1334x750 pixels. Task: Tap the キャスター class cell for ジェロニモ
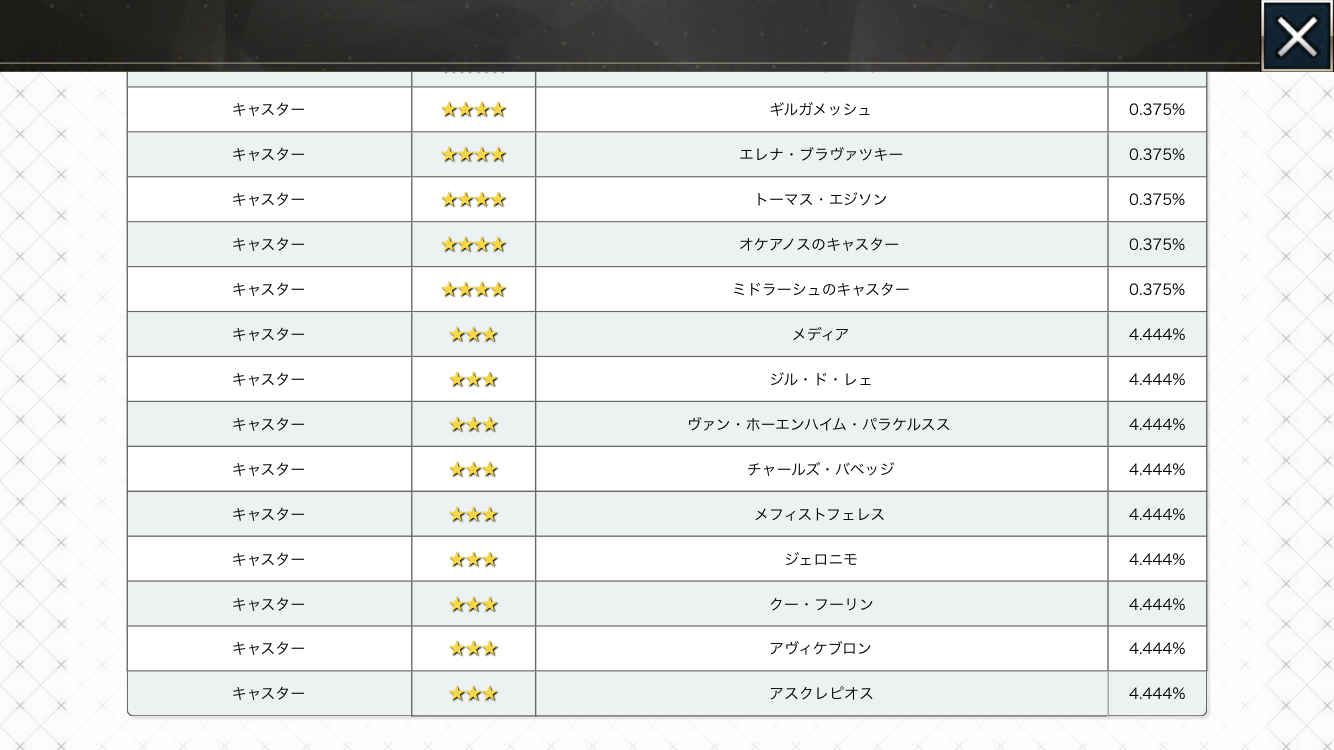click(268, 559)
